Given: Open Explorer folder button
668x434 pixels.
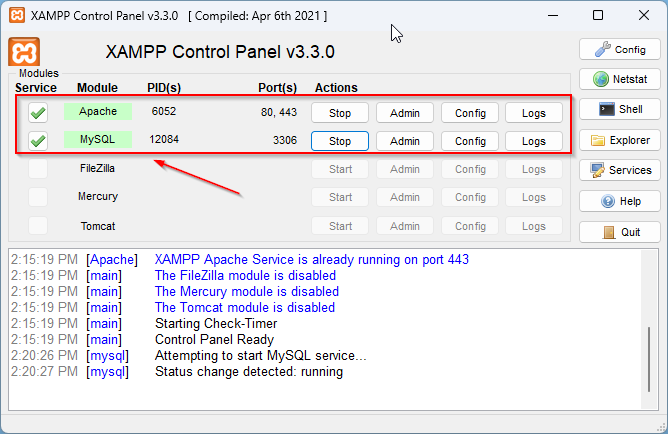Looking at the screenshot, I should [x=619, y=140].
